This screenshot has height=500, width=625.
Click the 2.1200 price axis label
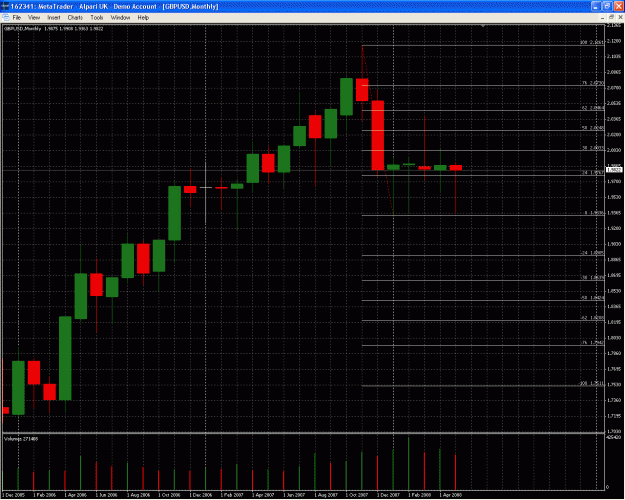(614, 41)
